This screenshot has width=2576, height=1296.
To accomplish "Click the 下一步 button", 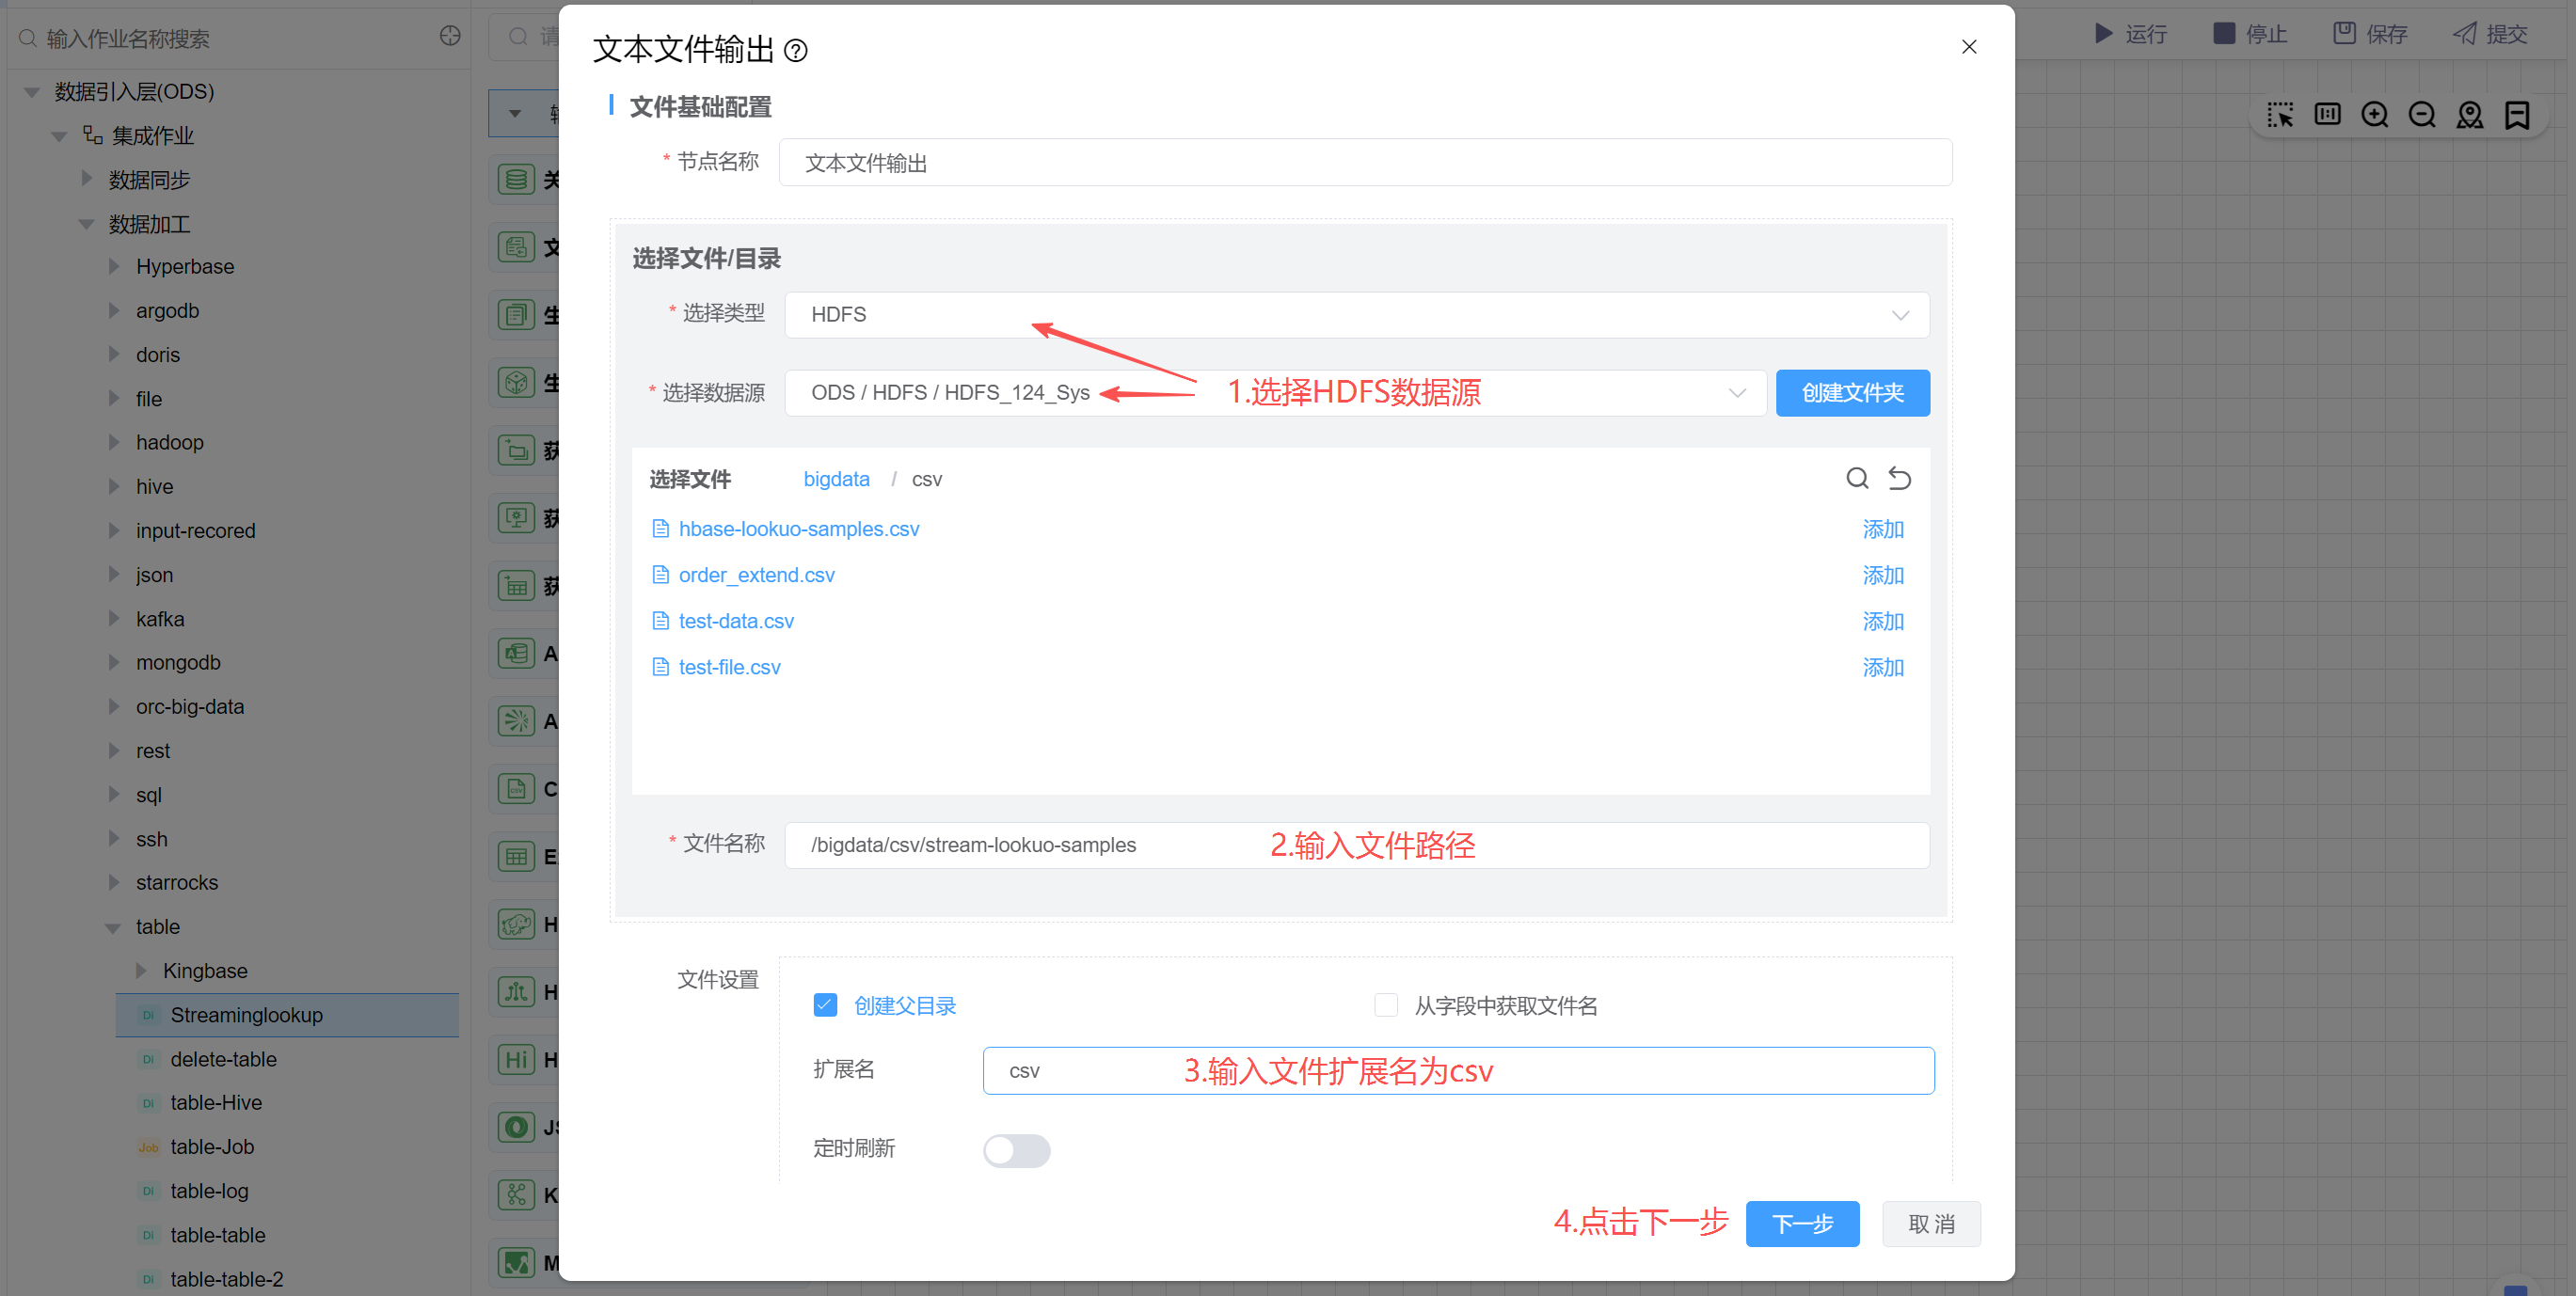I will coord(1802,1224).
